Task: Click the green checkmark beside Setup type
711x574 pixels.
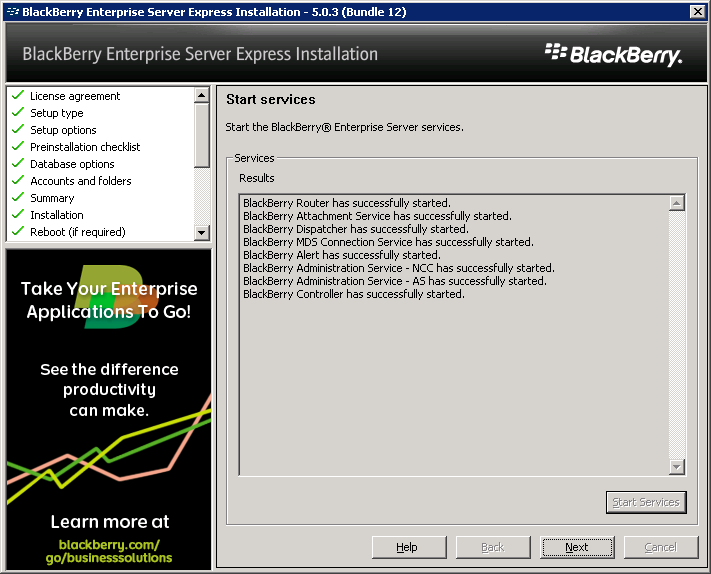Action: click(18, 112)
